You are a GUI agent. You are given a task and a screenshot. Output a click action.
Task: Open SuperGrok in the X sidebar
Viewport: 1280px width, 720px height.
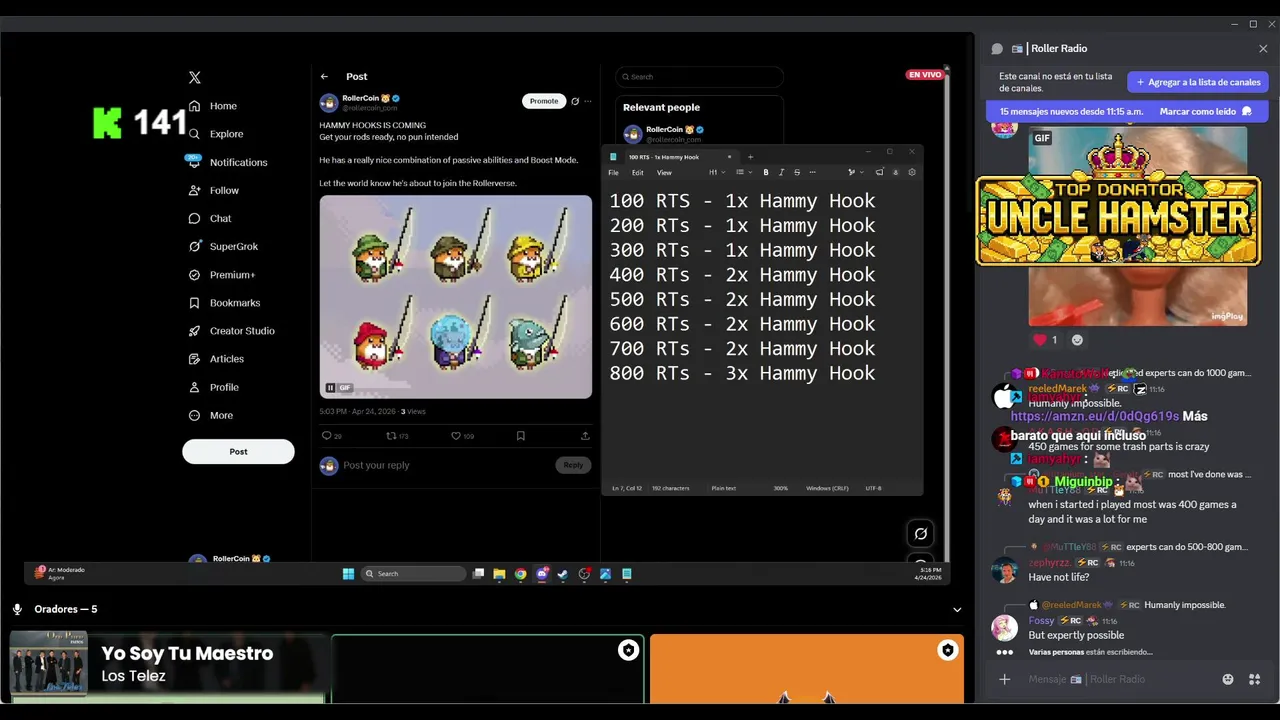[x=221, y=246]
